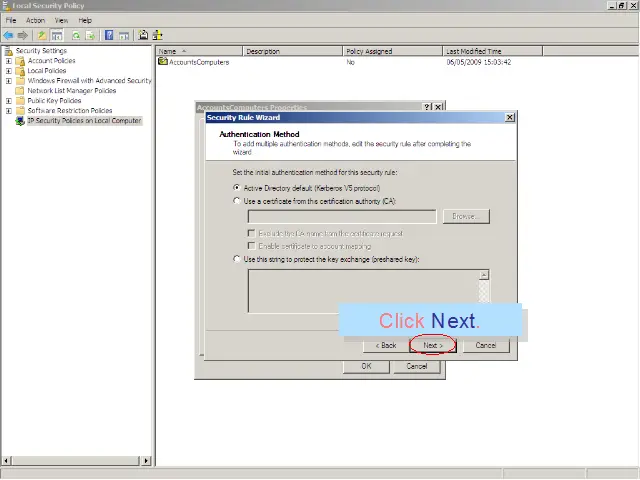
Task: Click the AccountsComputers row name
Action: point(199,62)
